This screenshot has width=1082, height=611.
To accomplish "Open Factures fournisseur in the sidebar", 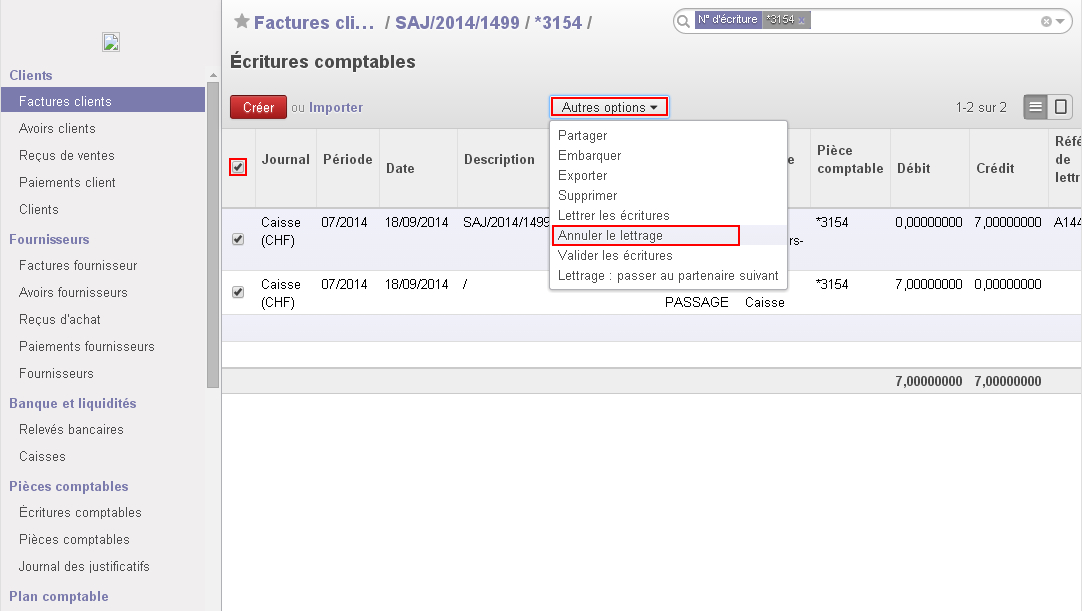I will pyautogui.click(x=78, y=266).
